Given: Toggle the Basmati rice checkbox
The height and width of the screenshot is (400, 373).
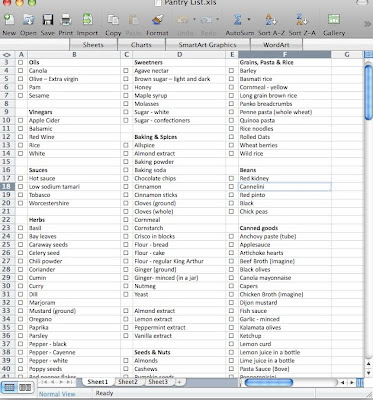Looking at the screenshot, I should pyautogui.click(x=231, y=79).
